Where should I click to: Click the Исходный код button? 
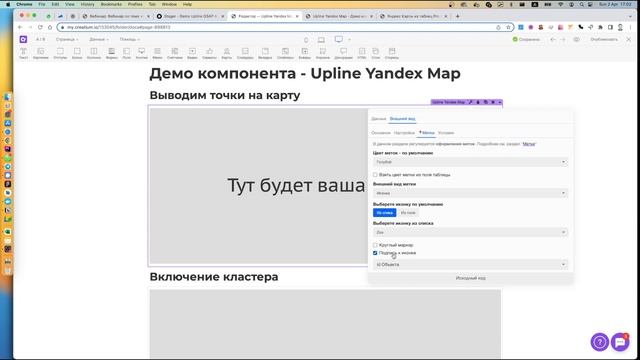click(x=471, y=278)
